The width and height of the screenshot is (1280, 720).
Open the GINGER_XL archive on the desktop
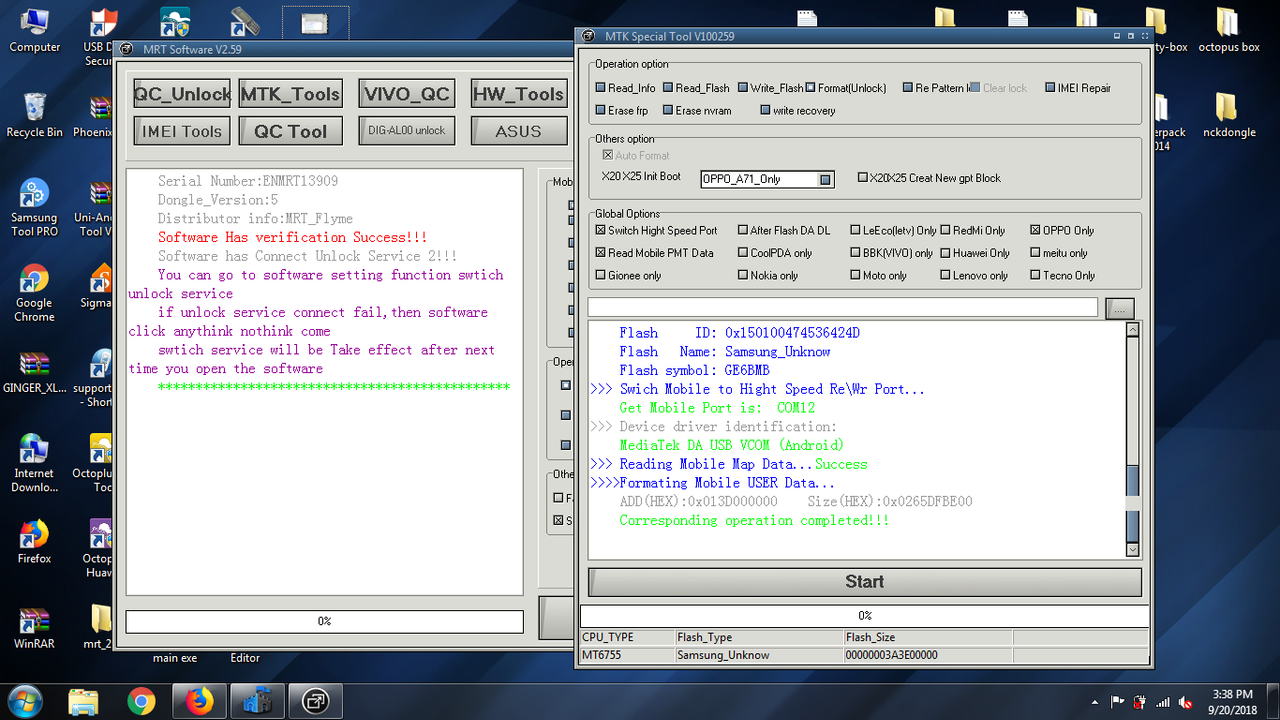point(34,372)
